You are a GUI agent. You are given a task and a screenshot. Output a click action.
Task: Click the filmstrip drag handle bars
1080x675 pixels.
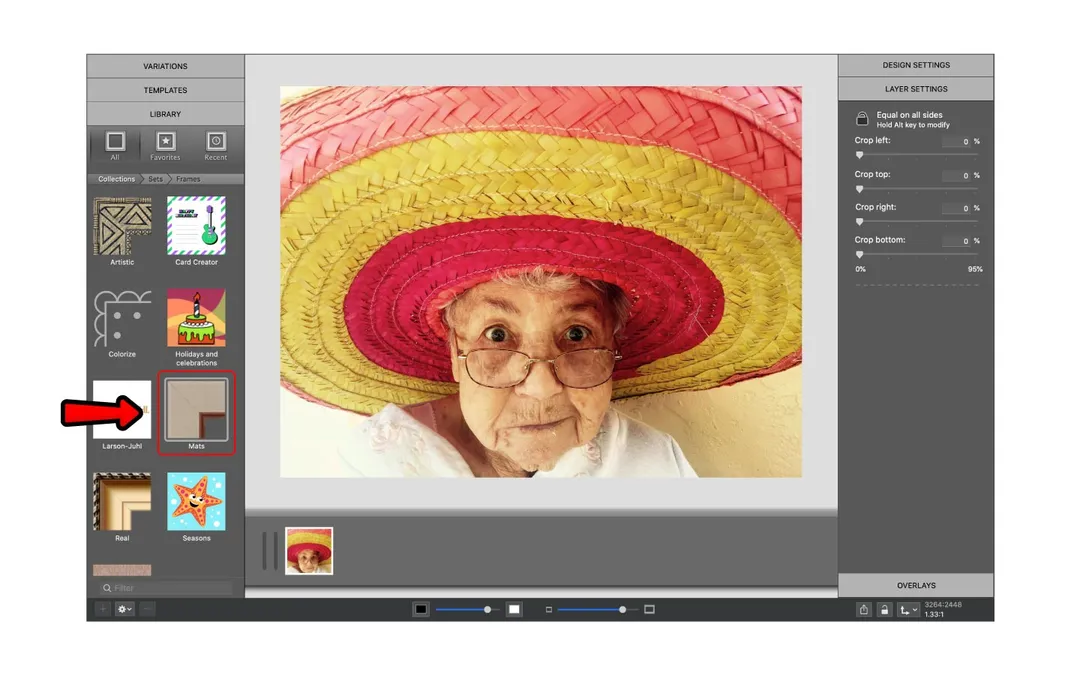269,551
